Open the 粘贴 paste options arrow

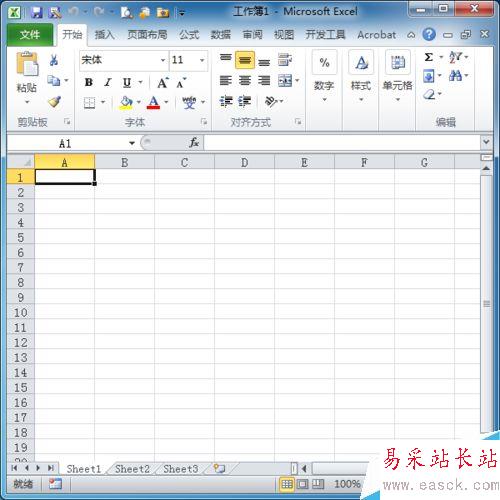[x=27, y=101]
